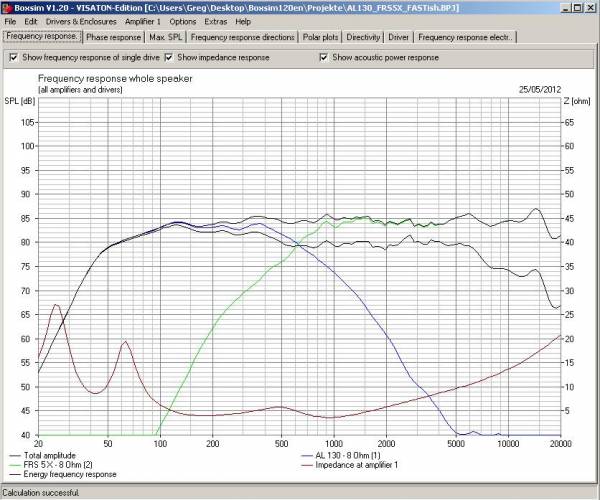Click Frequency response whole speaker title
This screenshot has width=600, height=500.
115,79
